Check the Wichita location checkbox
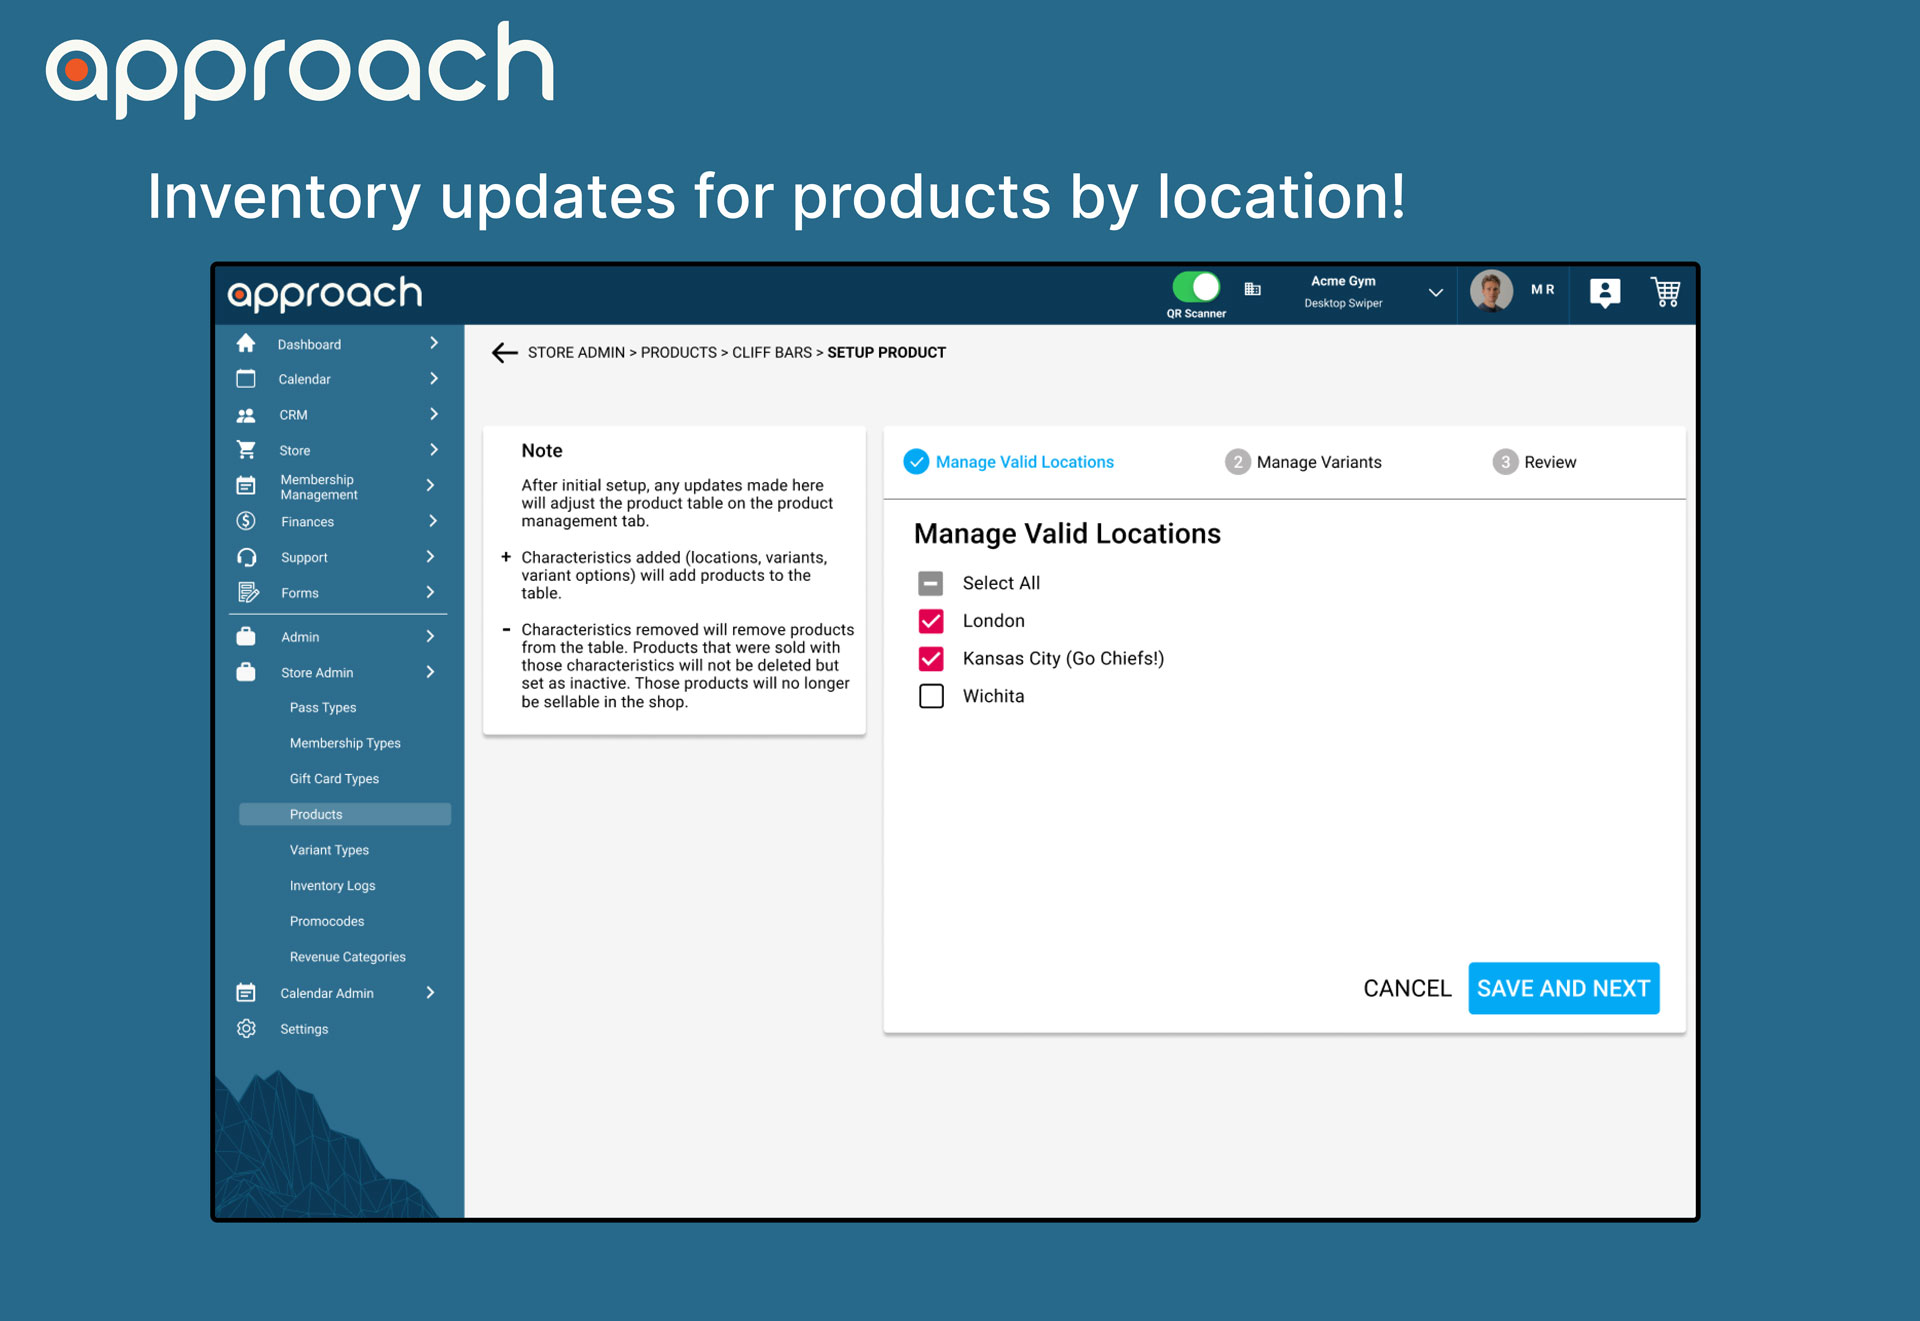The height and width of the screenshot is (1321, 1920). (x=931, y=696)
